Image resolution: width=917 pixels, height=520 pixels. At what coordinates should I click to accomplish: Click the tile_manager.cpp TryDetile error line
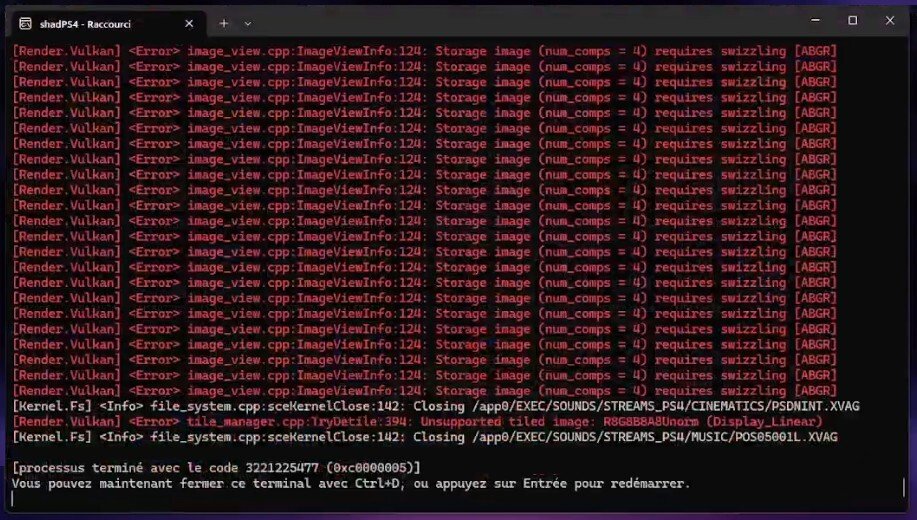[418, 422]
